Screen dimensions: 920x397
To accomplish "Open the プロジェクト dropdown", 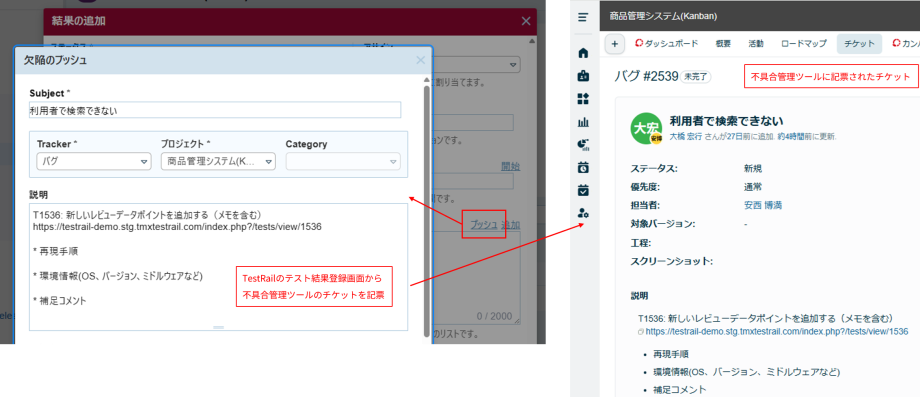I will coord(218,162).
